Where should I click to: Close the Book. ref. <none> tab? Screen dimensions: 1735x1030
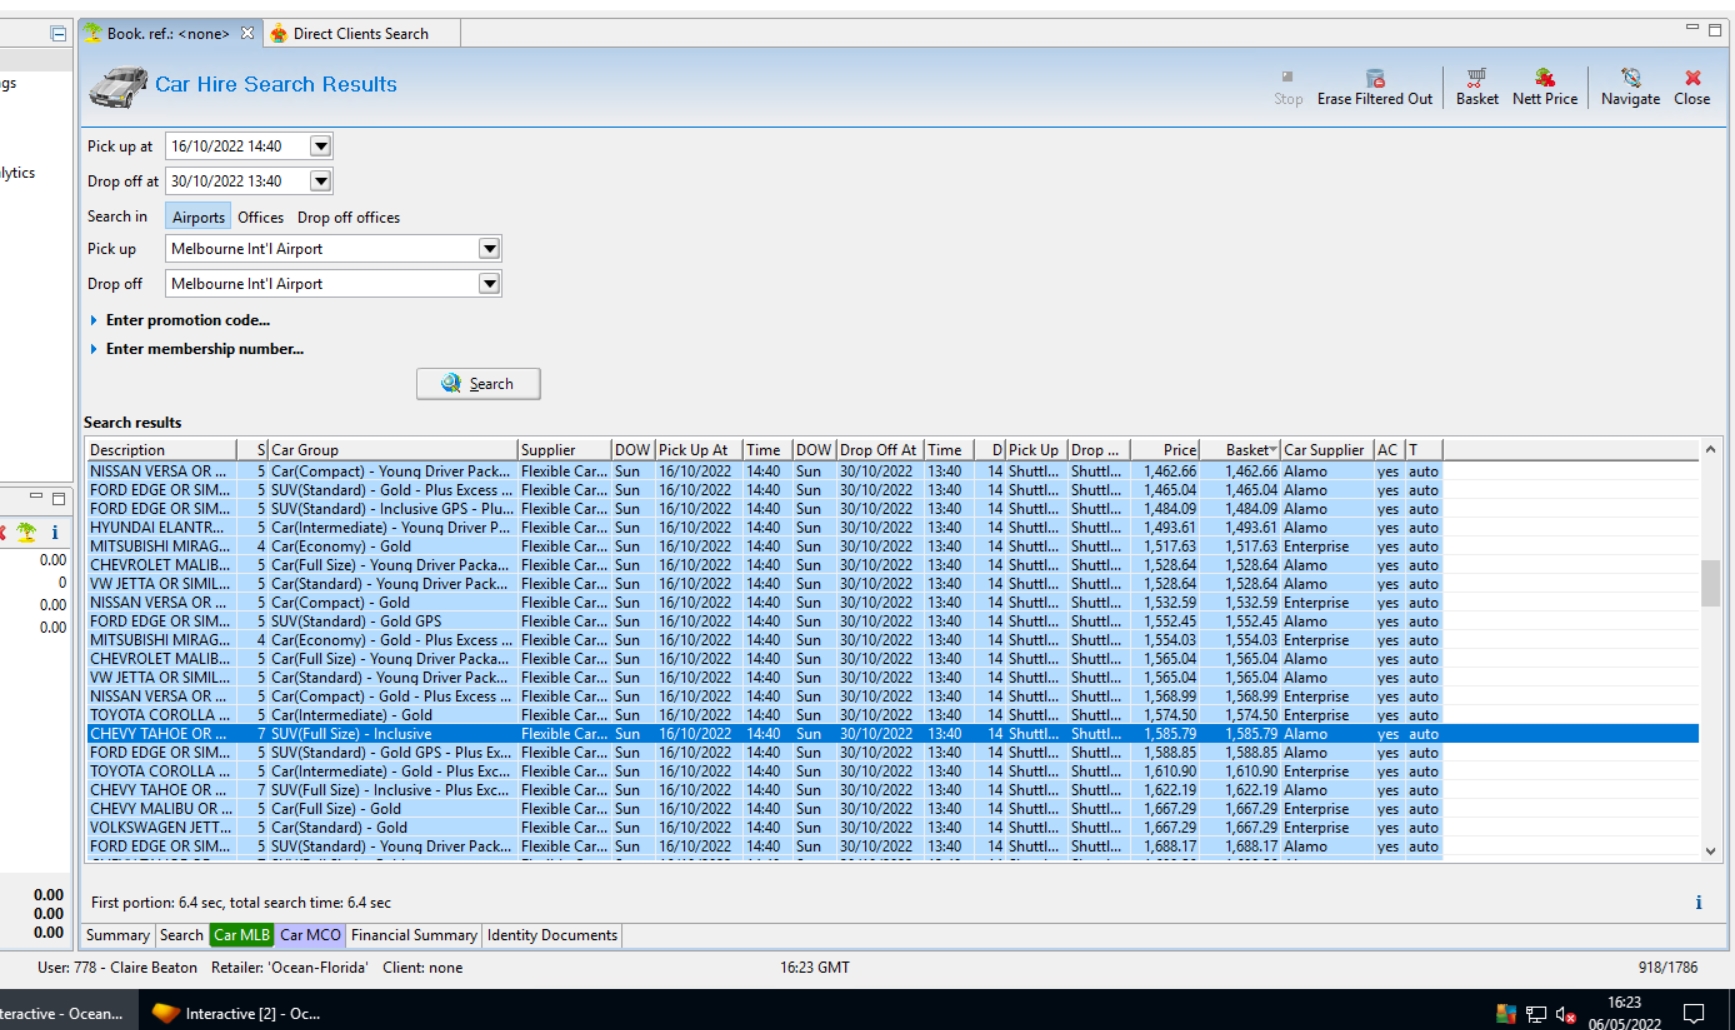tap(247, 33)
